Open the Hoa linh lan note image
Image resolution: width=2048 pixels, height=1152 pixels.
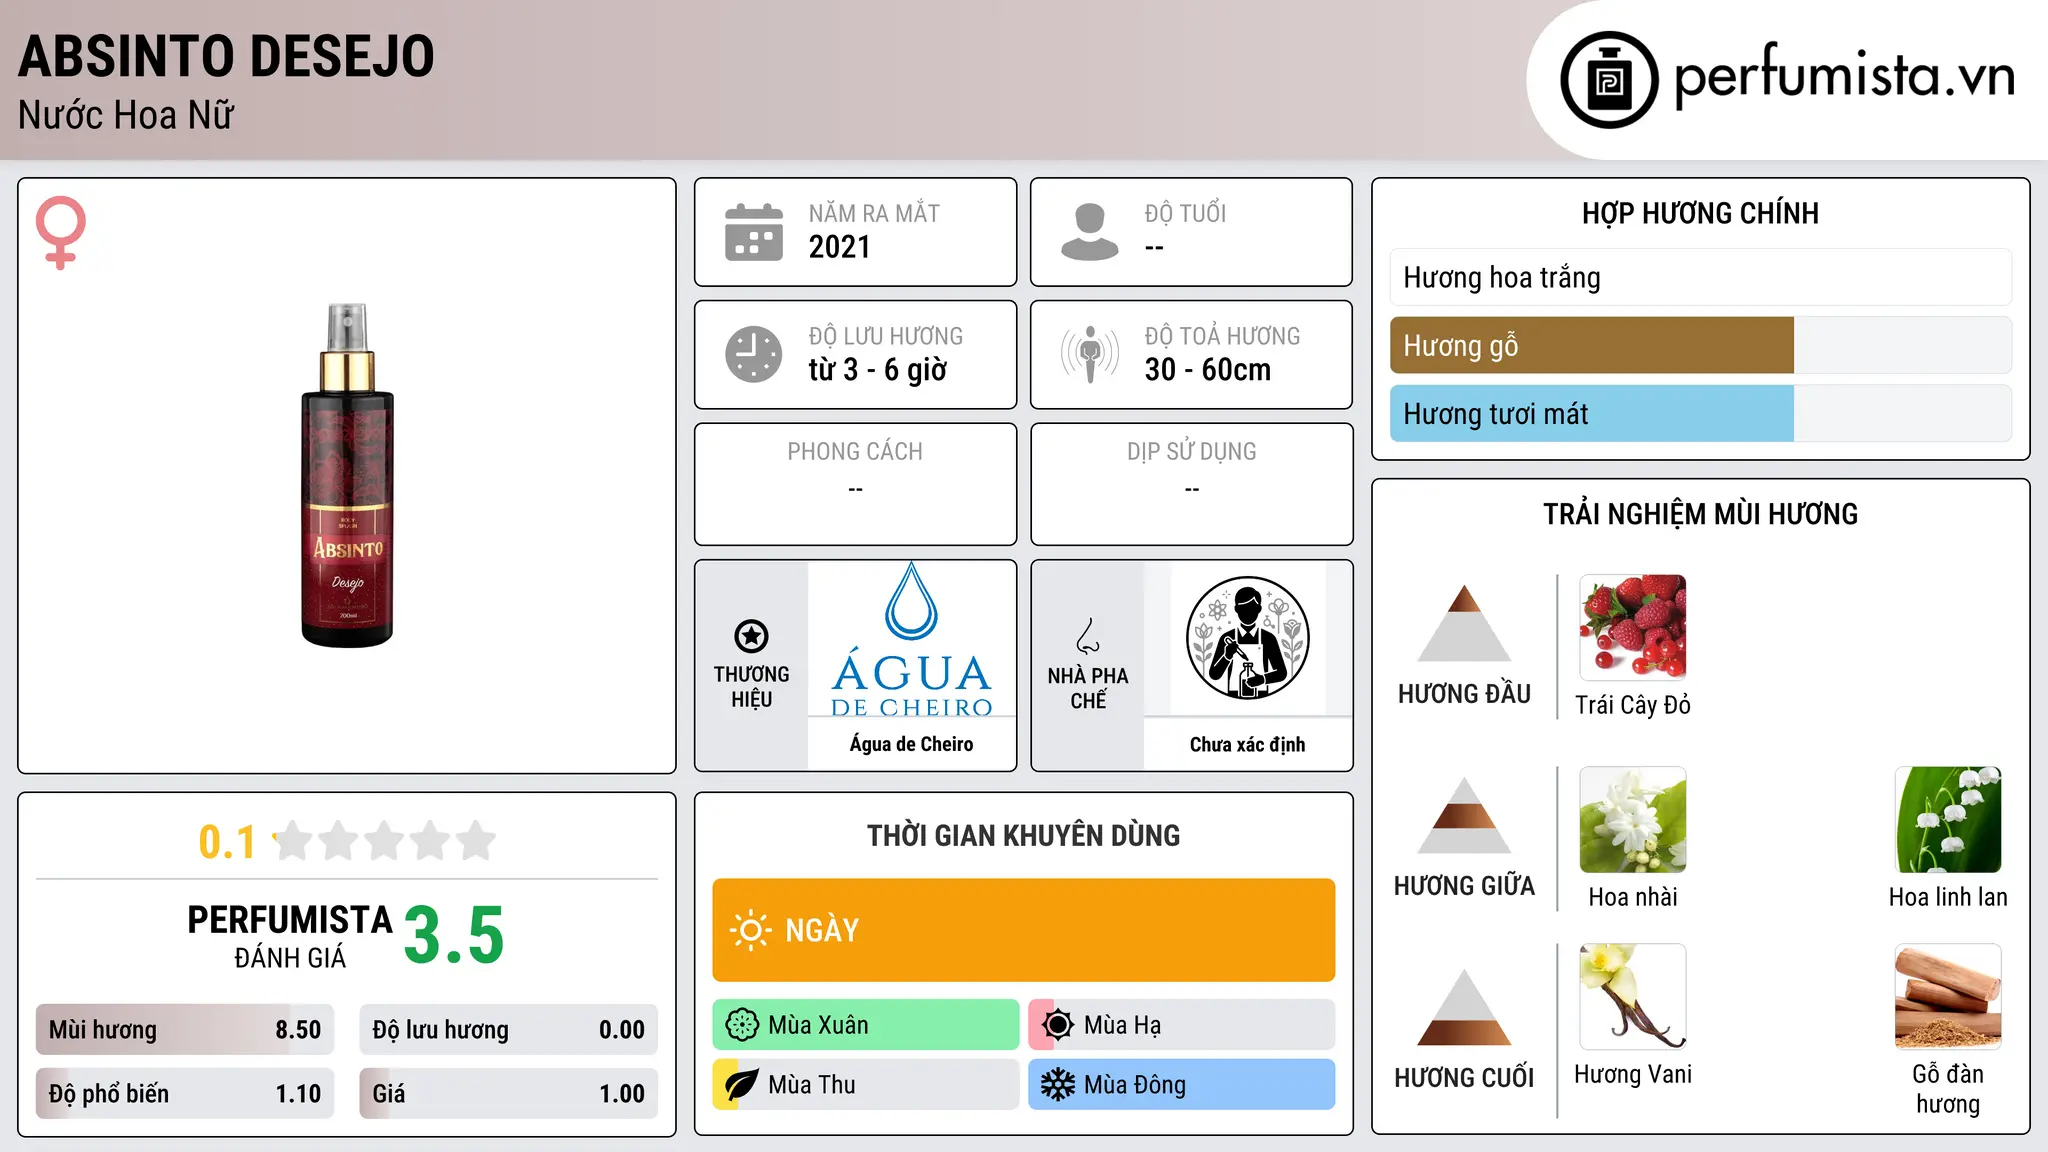(1948, 820)
